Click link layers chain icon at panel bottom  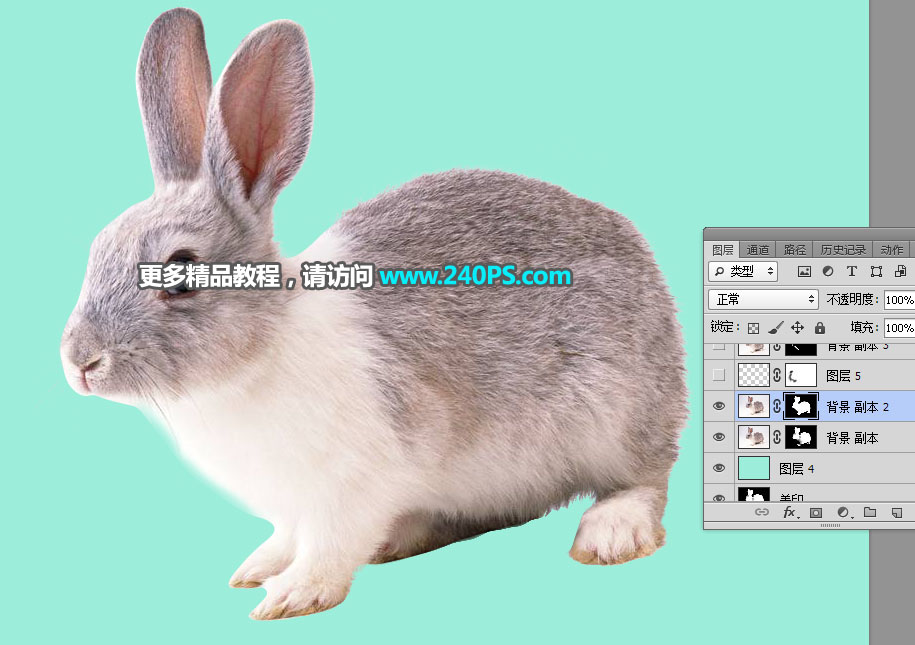tap(762, 512)
